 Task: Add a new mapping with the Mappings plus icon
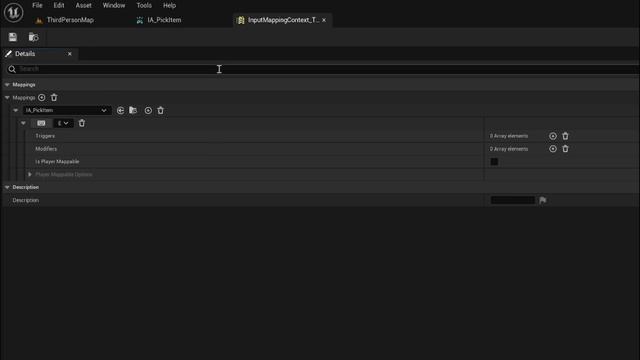(x=42, y=98)
